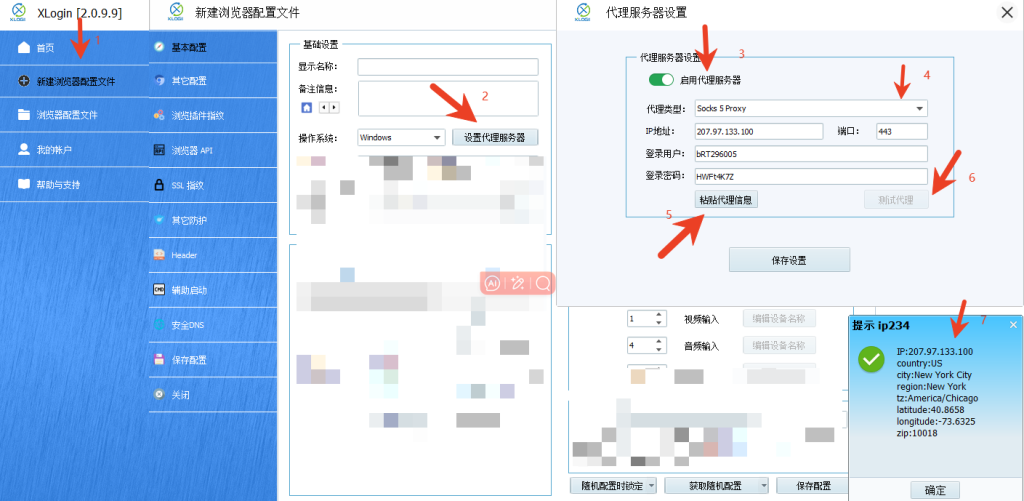
Task: Close the 提示 ip234 popup
Action: click(1013, 324)
